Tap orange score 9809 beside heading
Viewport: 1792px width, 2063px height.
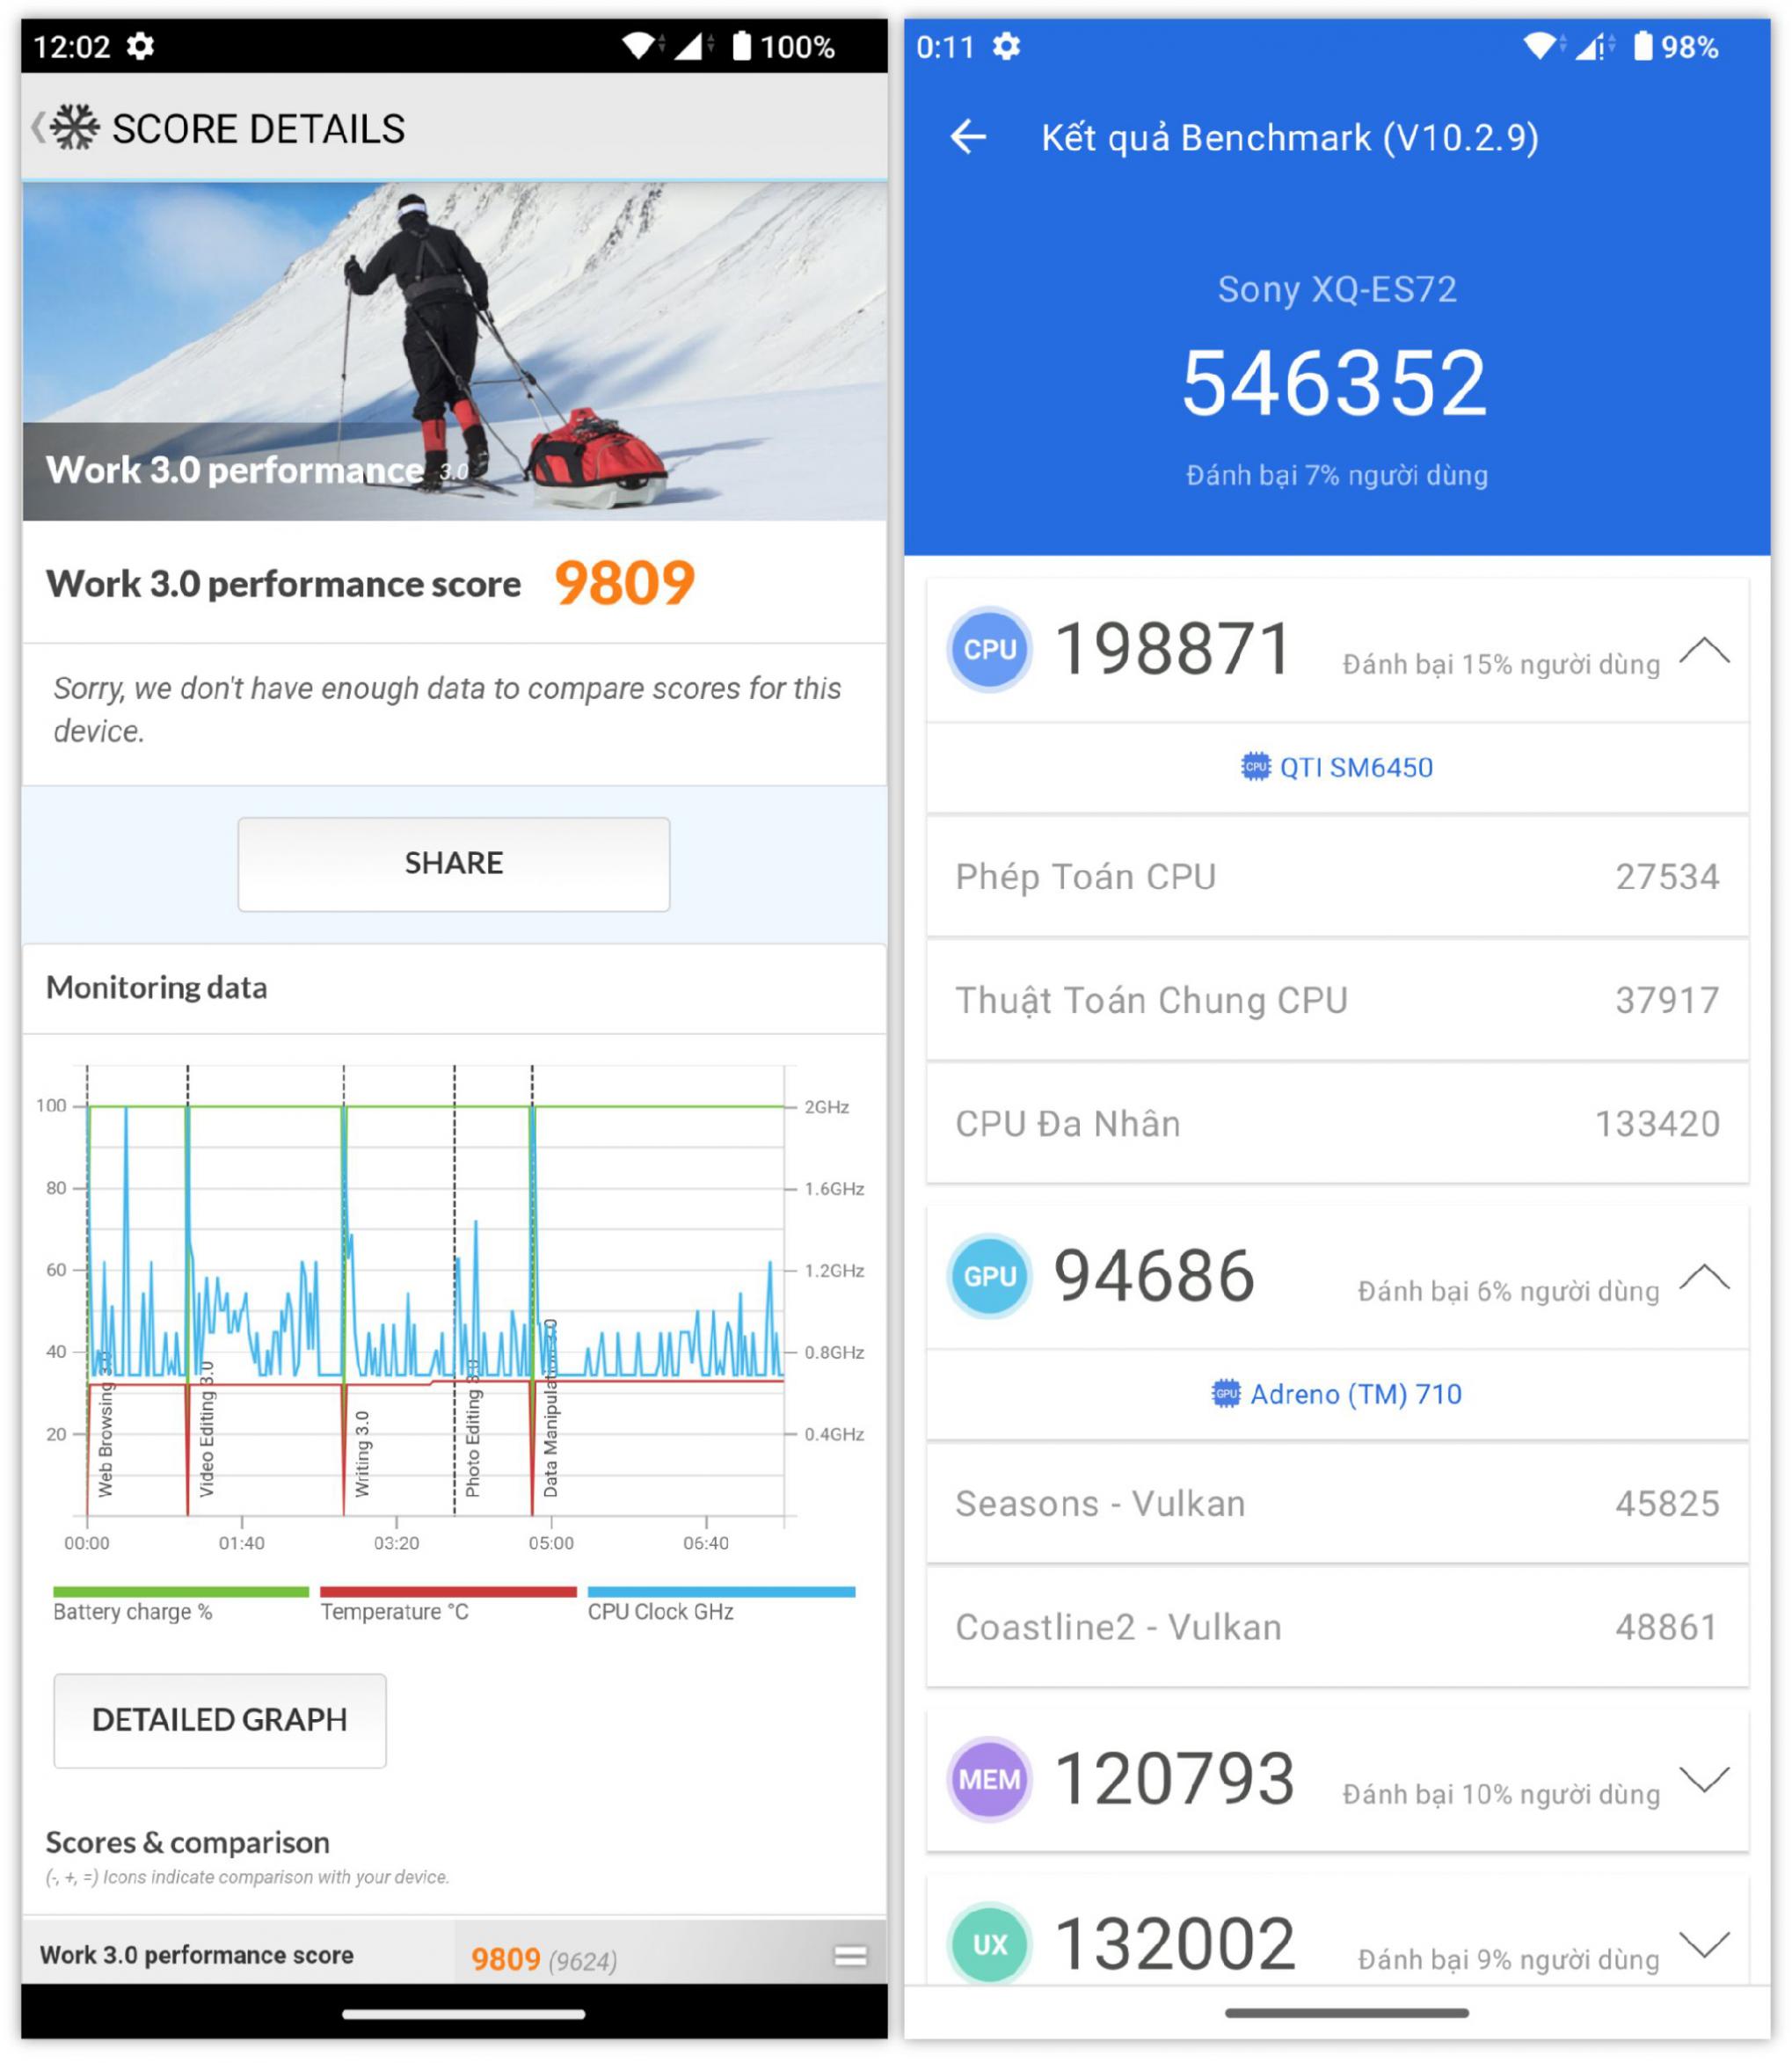coord(624,583)
